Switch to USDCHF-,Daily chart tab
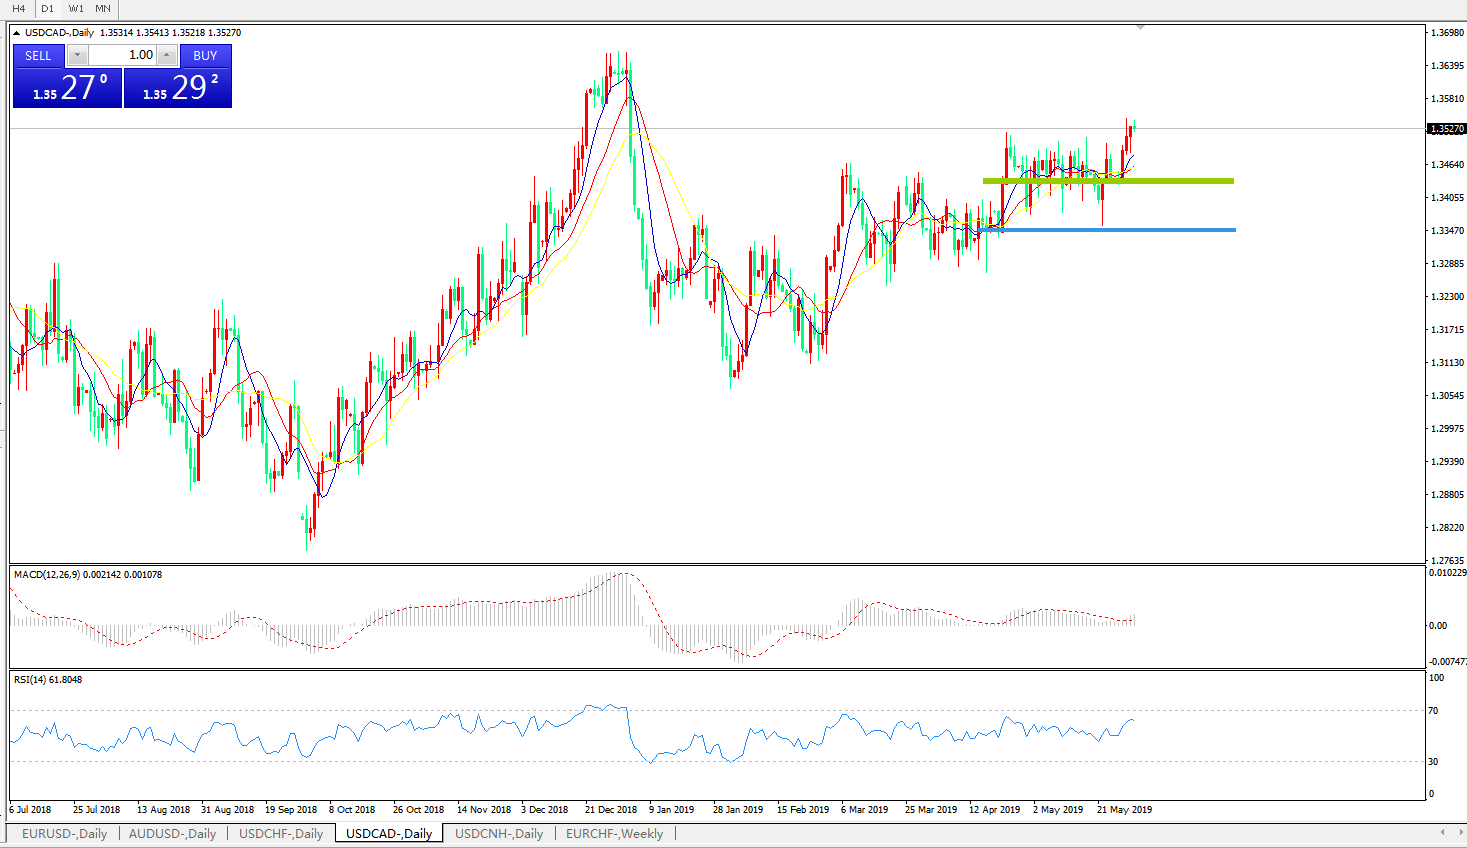This screenshot has height=848, width=1467. [x=281, y=833]
